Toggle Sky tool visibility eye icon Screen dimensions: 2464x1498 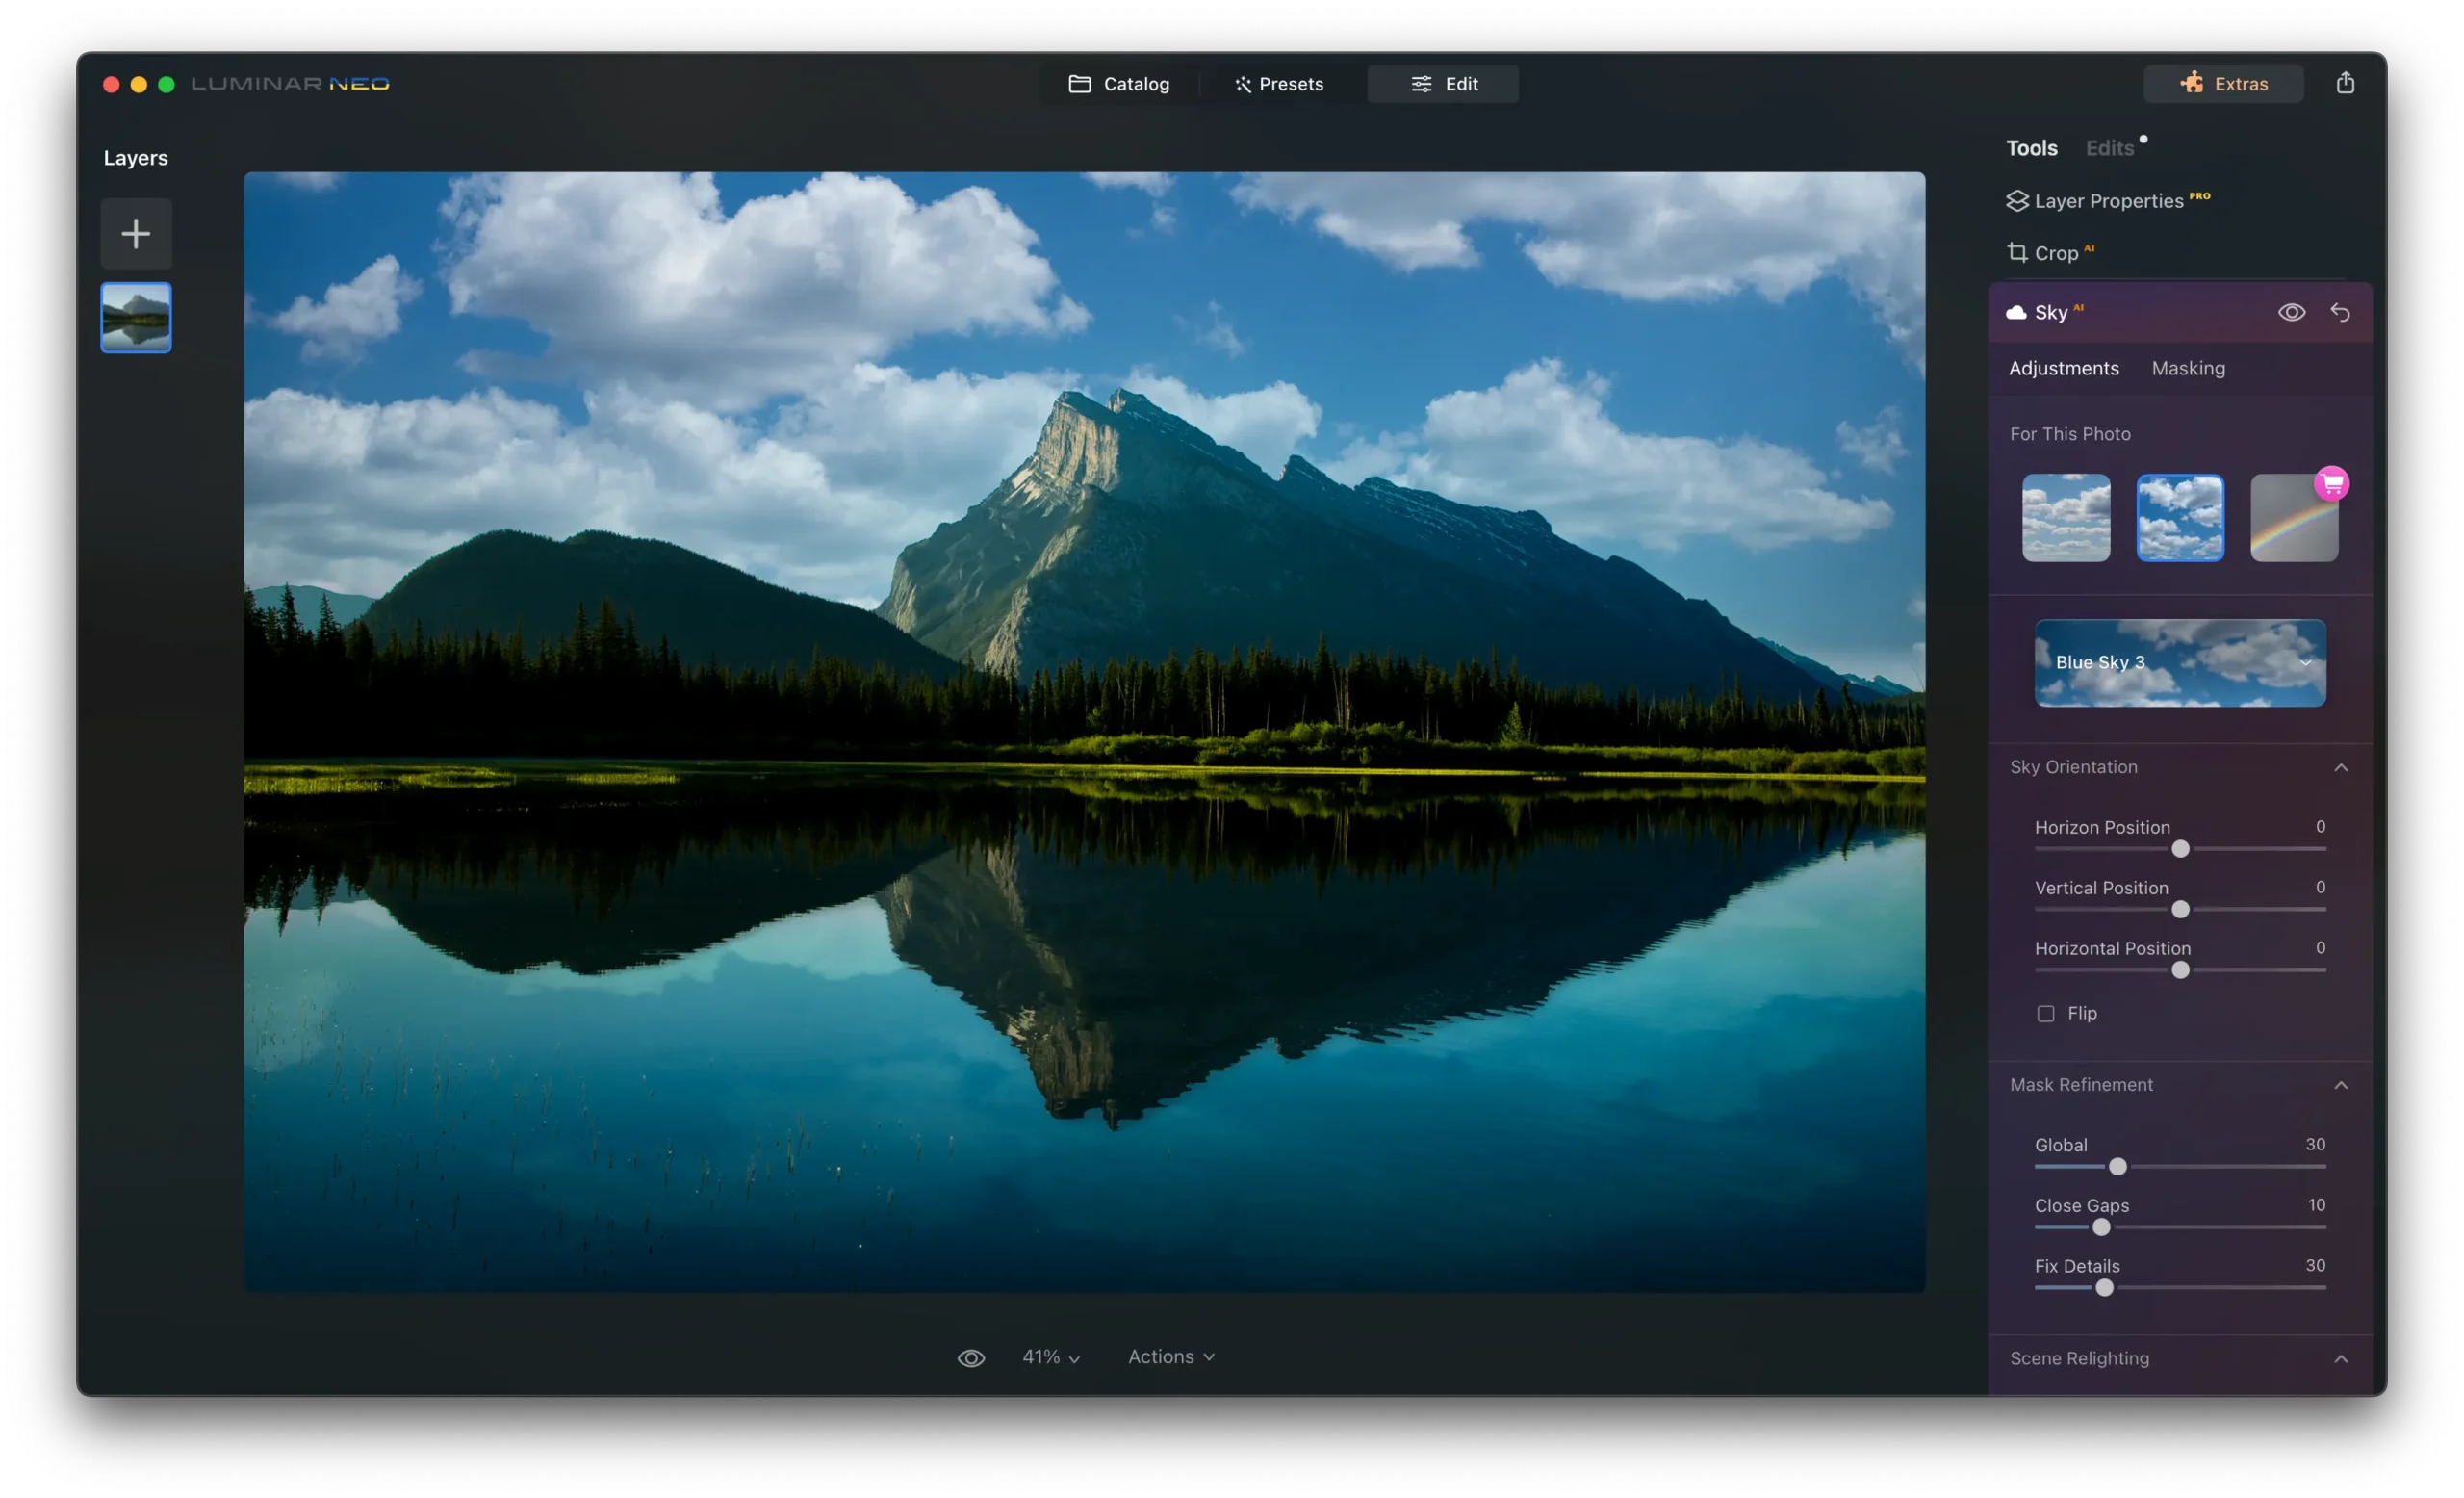tap(2291, 312)
